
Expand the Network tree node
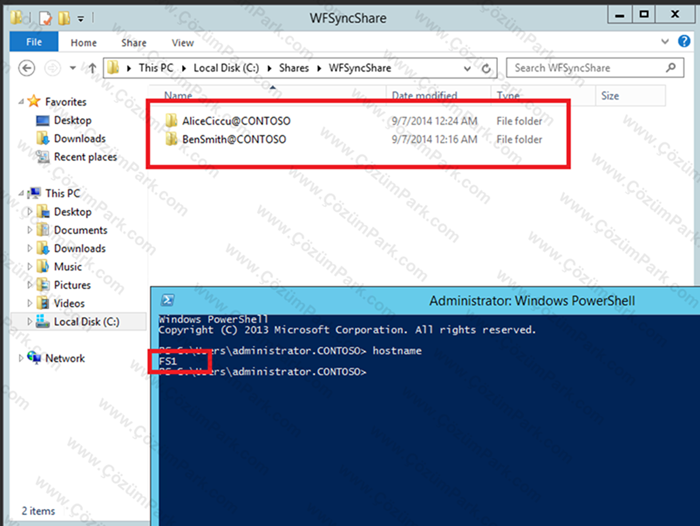tap(21, 358)
